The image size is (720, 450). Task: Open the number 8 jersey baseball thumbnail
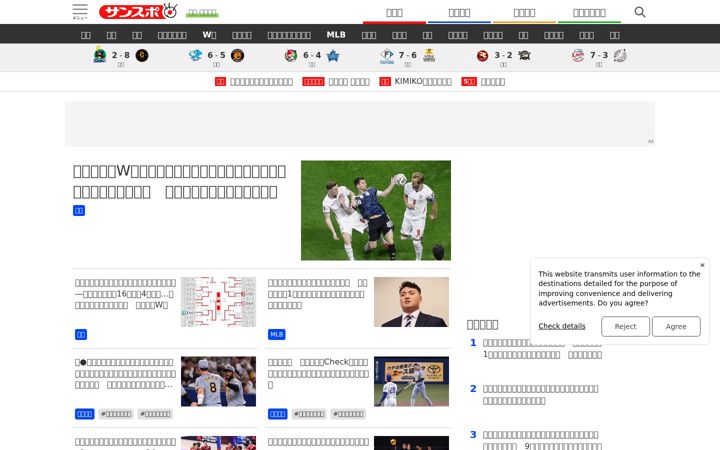pos(218,381)
